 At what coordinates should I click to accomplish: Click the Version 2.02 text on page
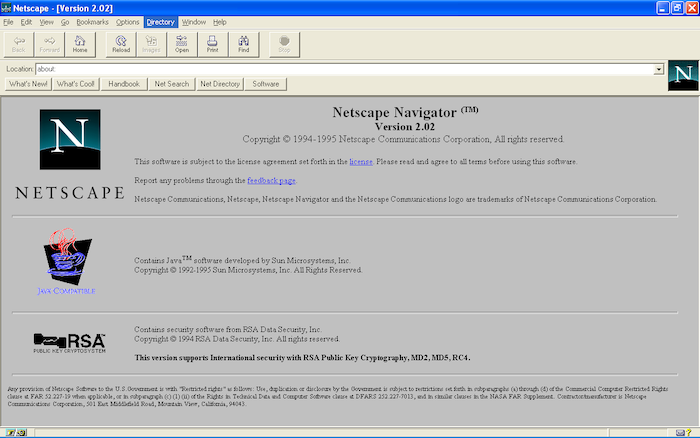pyautogui.click(x=405, y=127)
